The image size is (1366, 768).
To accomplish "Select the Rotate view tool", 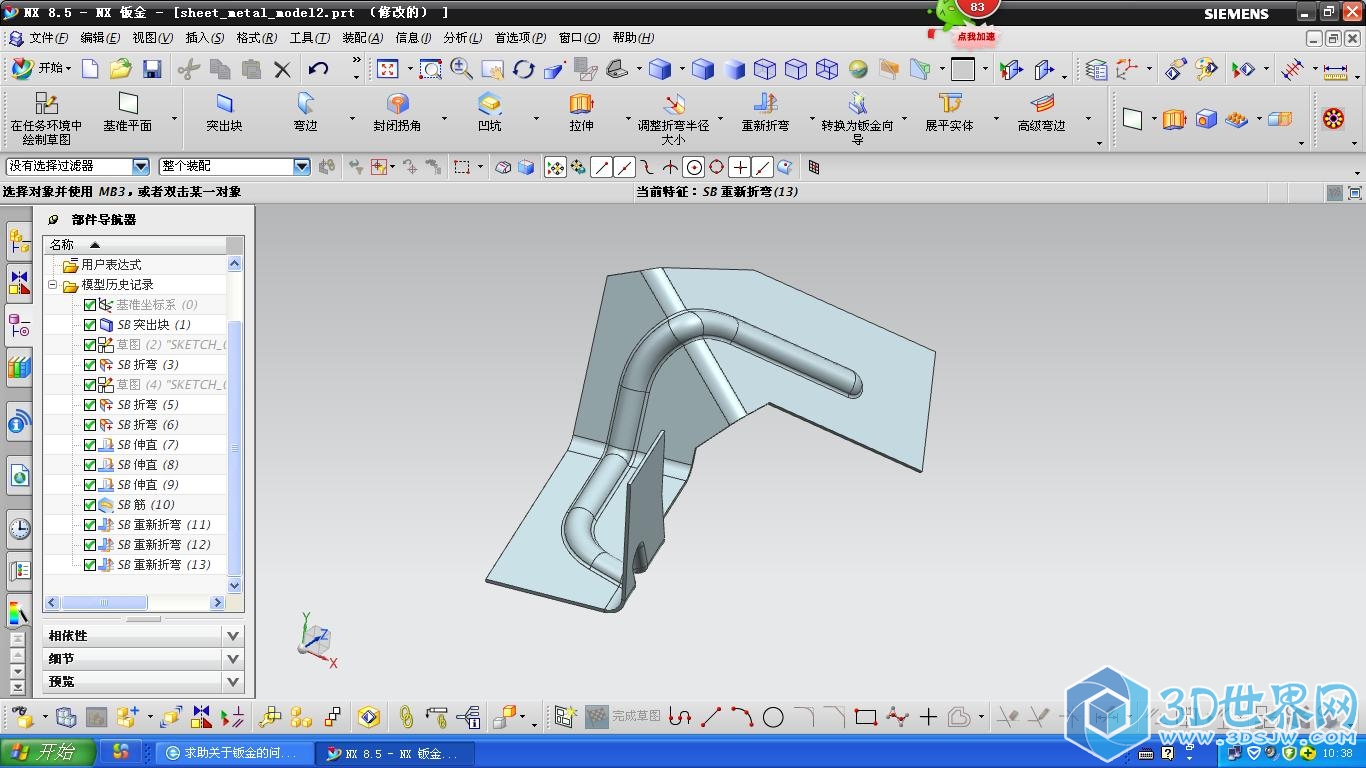I will 524,69.
